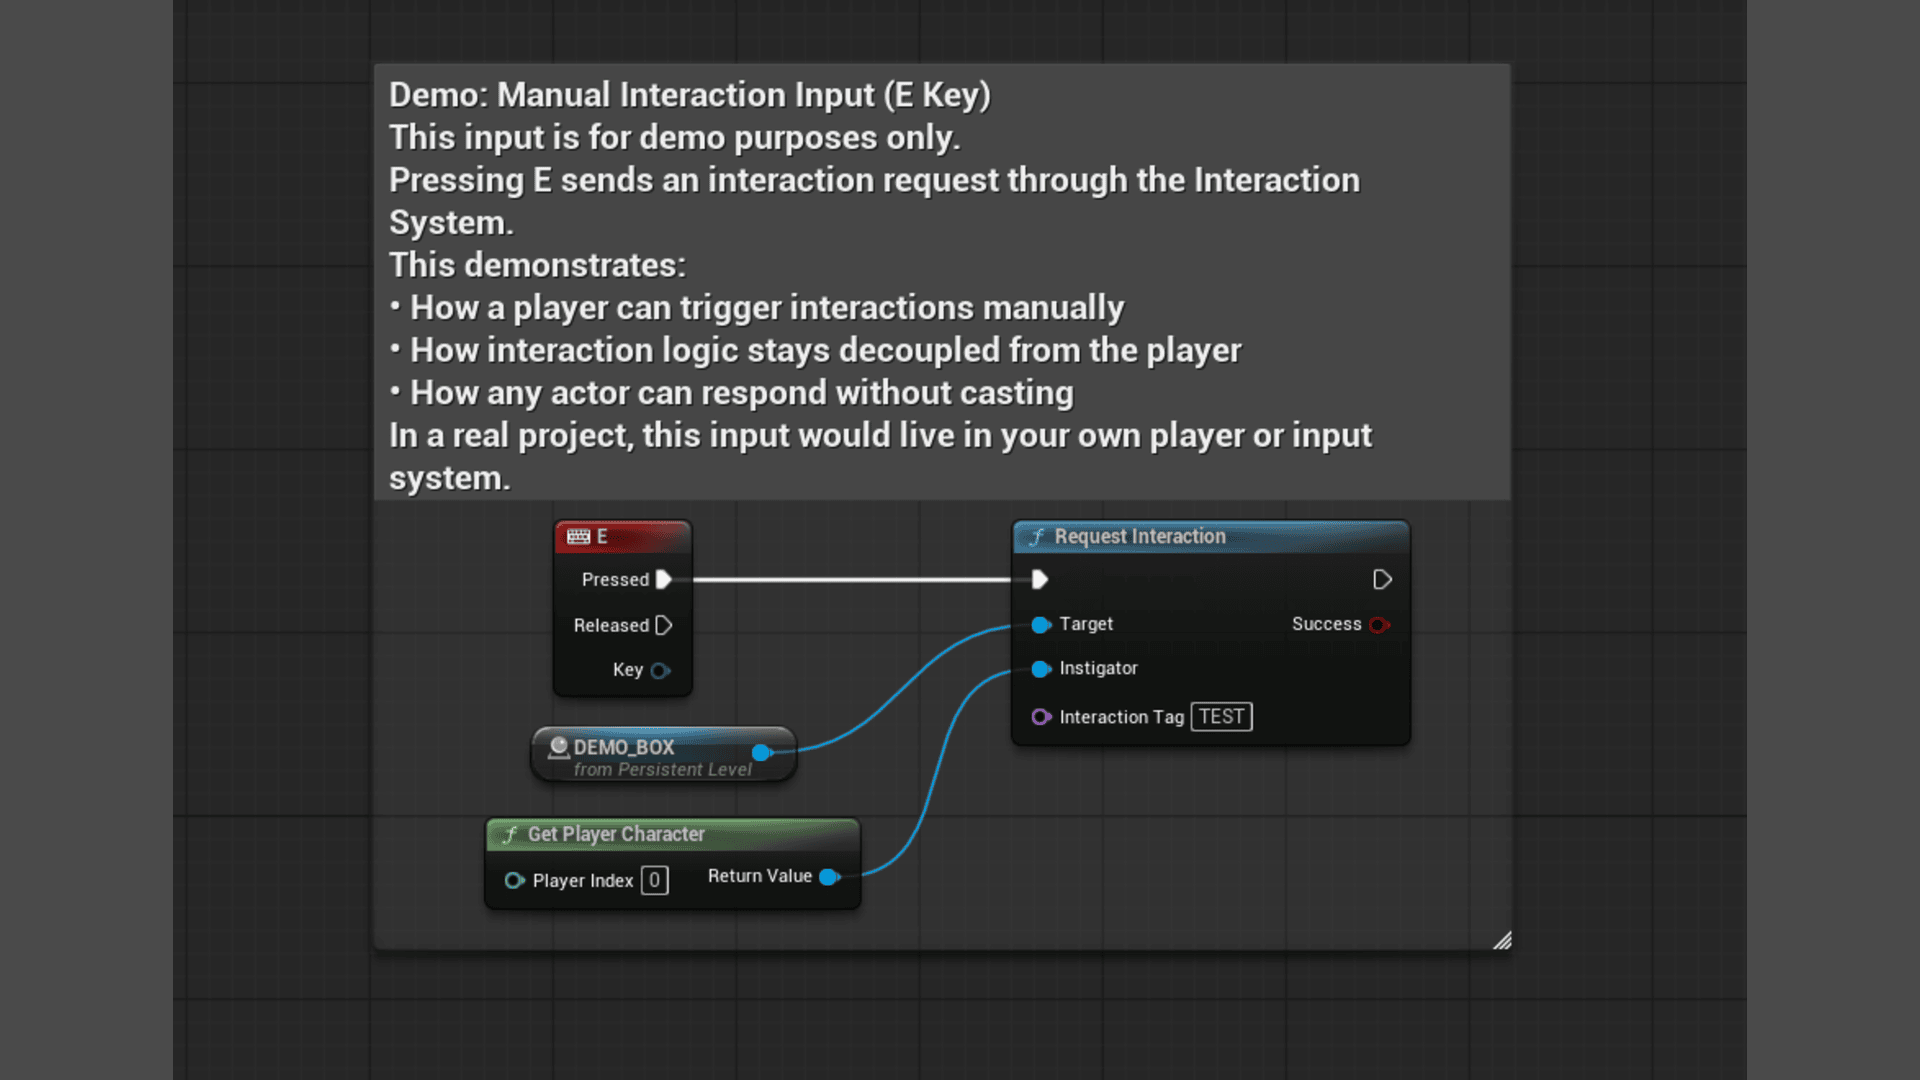Screen dimensions: 1920x1080
Task: Click the Player Index value field
Action: [x=654, y=881]
